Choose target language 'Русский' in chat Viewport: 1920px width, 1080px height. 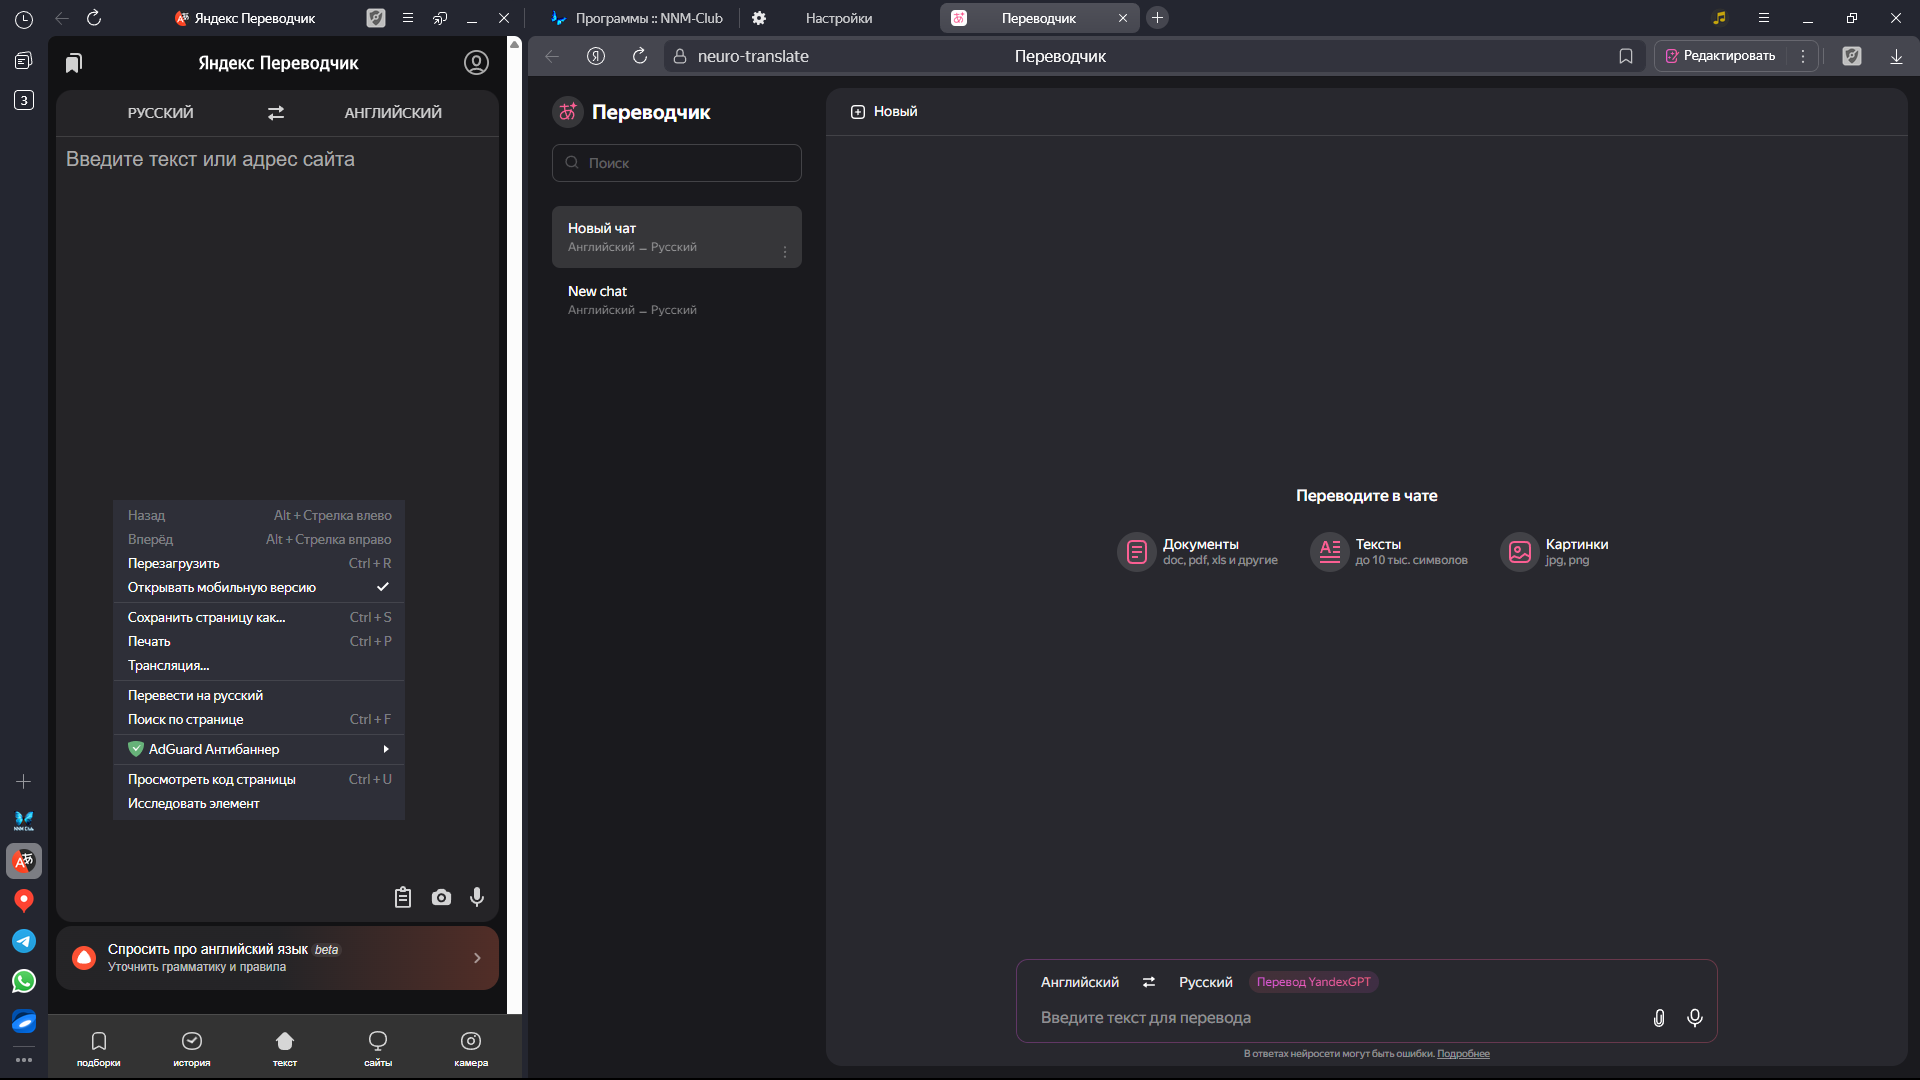(1206, 982)
